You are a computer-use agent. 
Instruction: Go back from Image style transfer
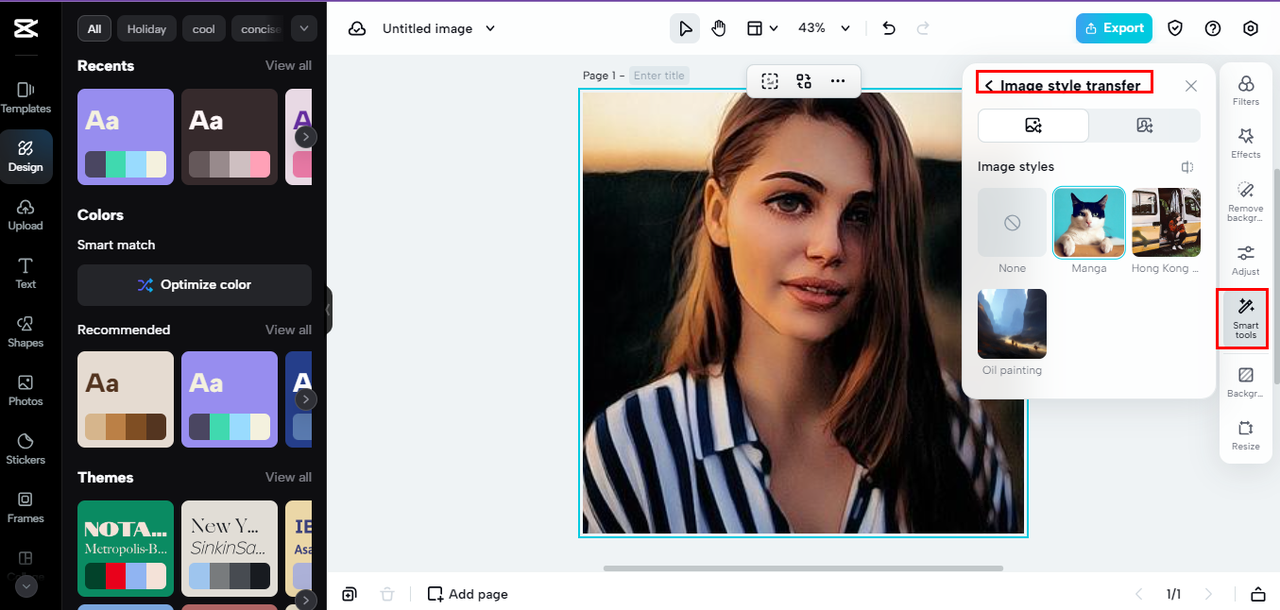pos(988,86)
